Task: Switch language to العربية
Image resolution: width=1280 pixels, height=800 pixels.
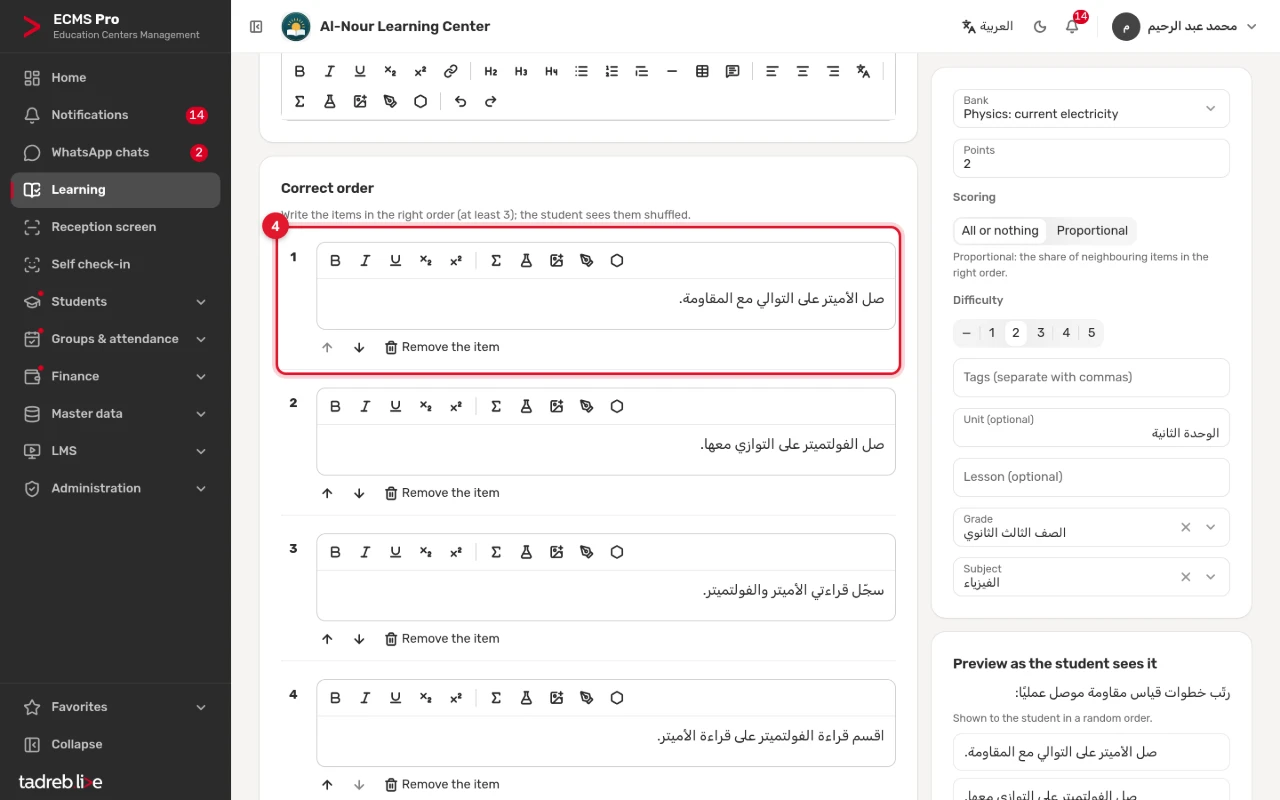Action: tap(987, 26)
